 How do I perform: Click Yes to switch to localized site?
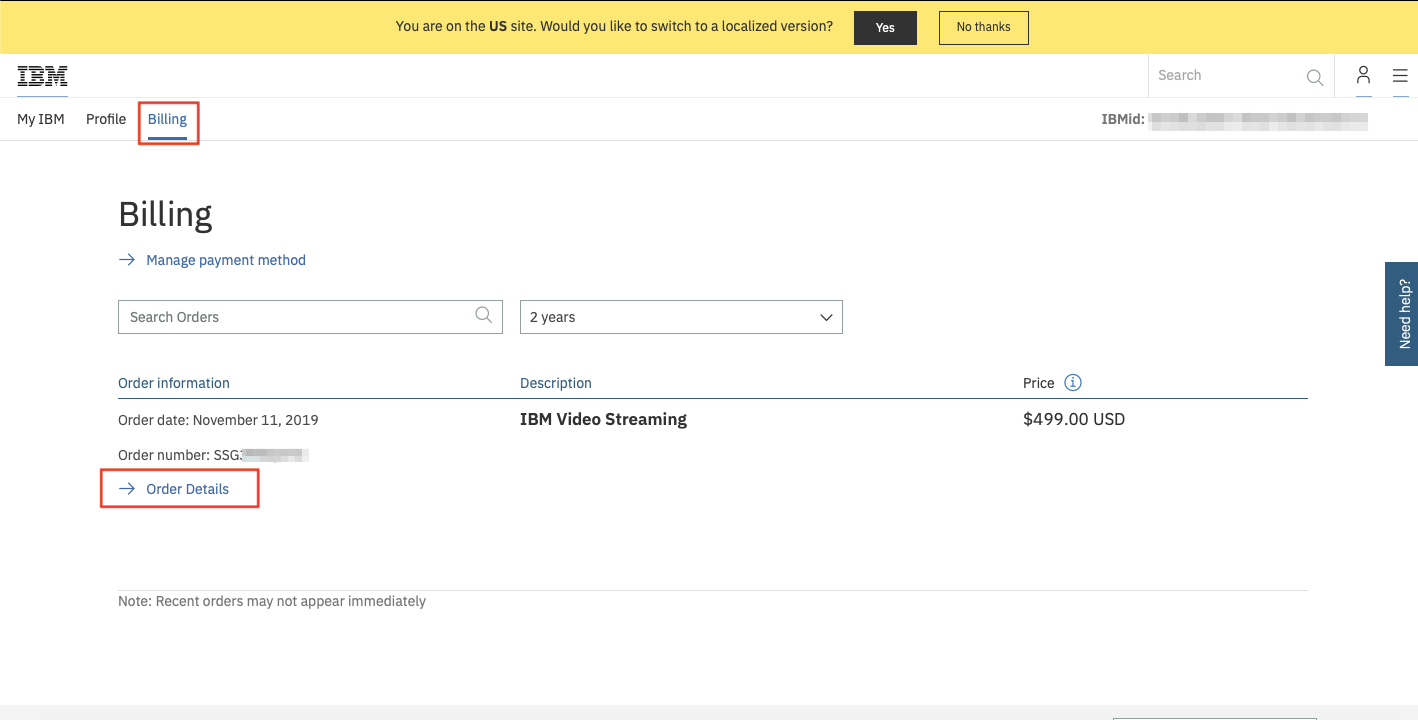[885, 28]
